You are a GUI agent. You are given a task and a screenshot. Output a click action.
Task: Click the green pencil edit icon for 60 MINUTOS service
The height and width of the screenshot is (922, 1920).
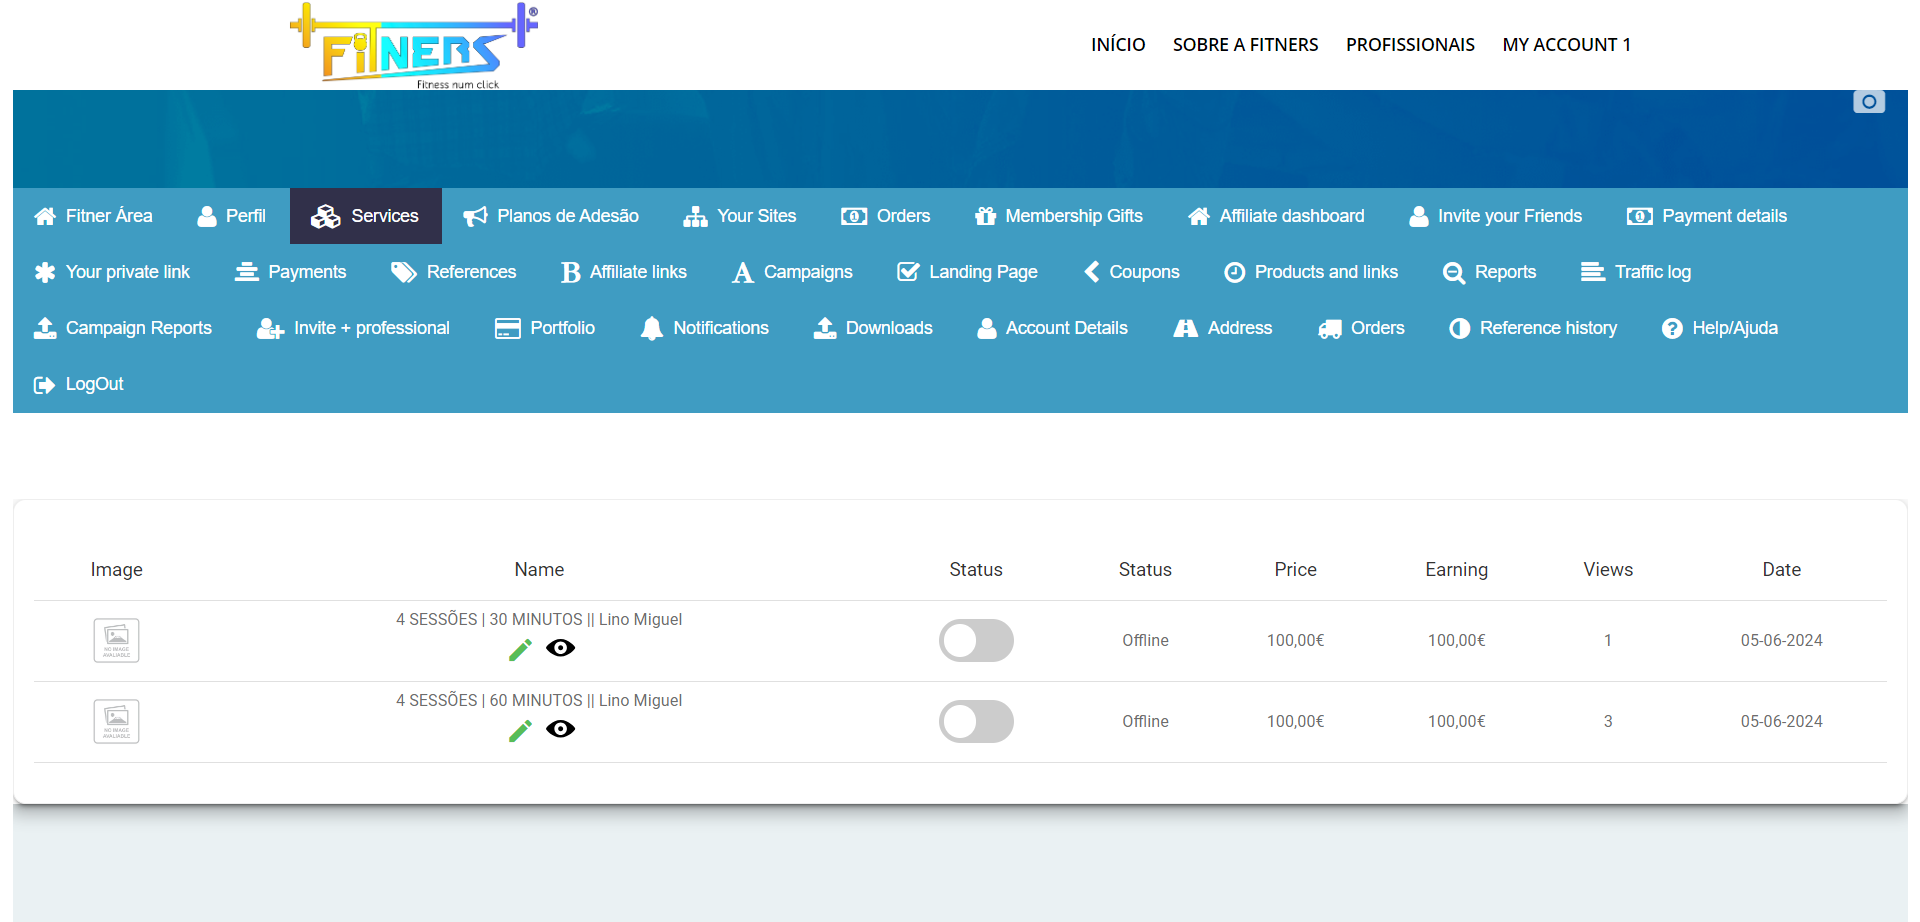pyautogui.click(x=520, y=731)
